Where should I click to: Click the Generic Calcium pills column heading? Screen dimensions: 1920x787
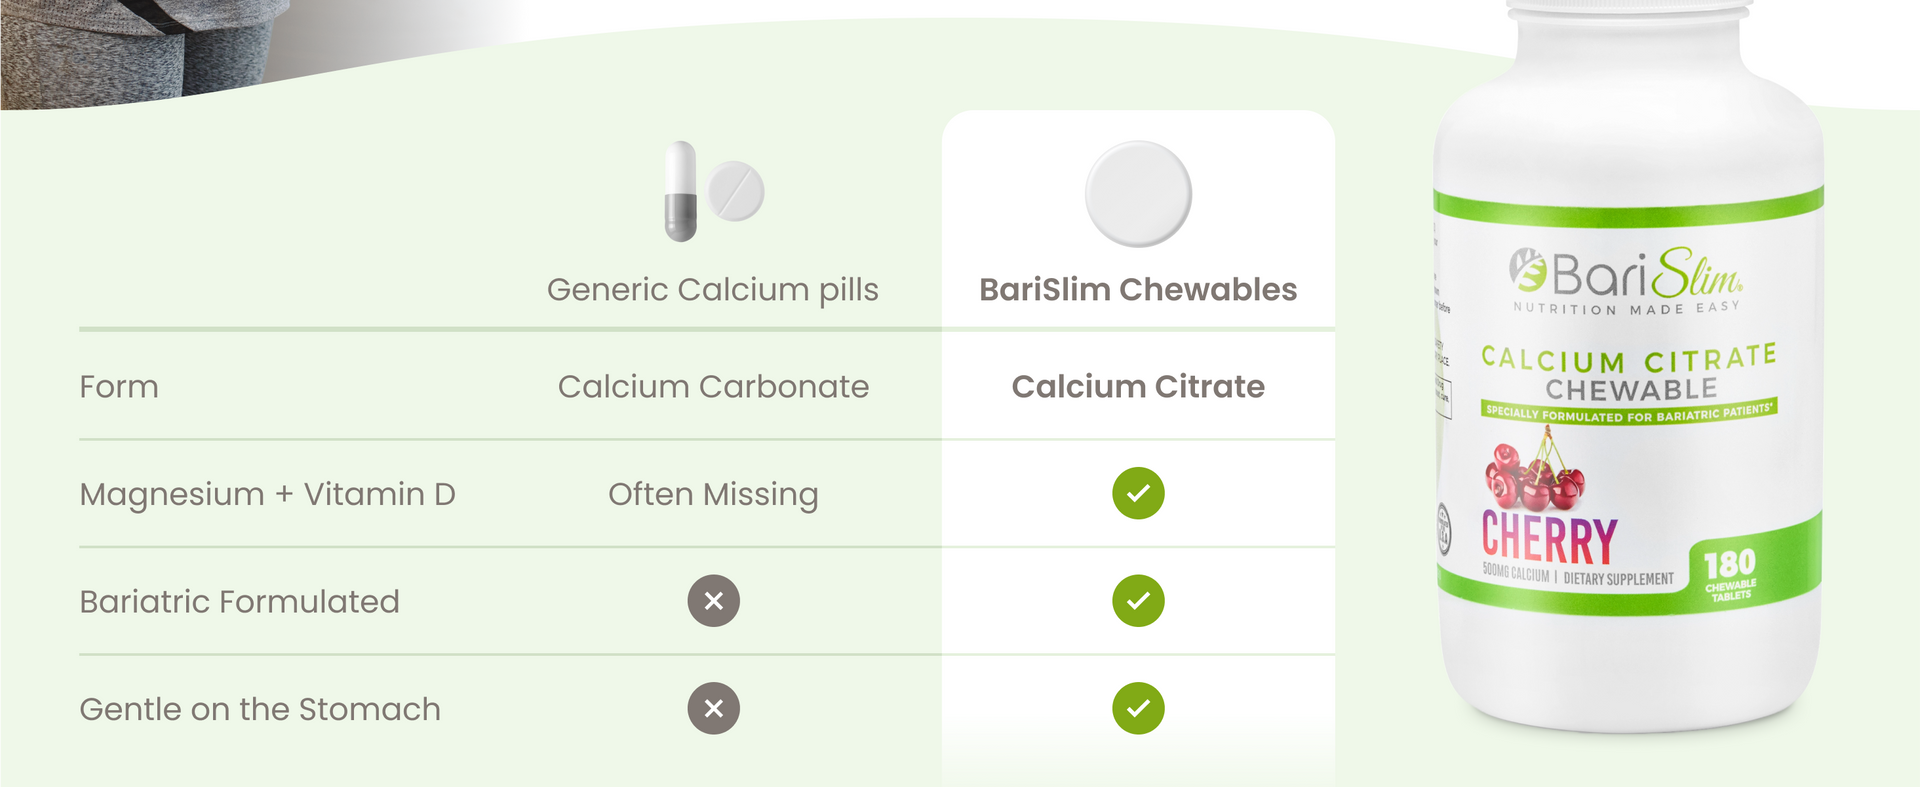tap(712, 290)
